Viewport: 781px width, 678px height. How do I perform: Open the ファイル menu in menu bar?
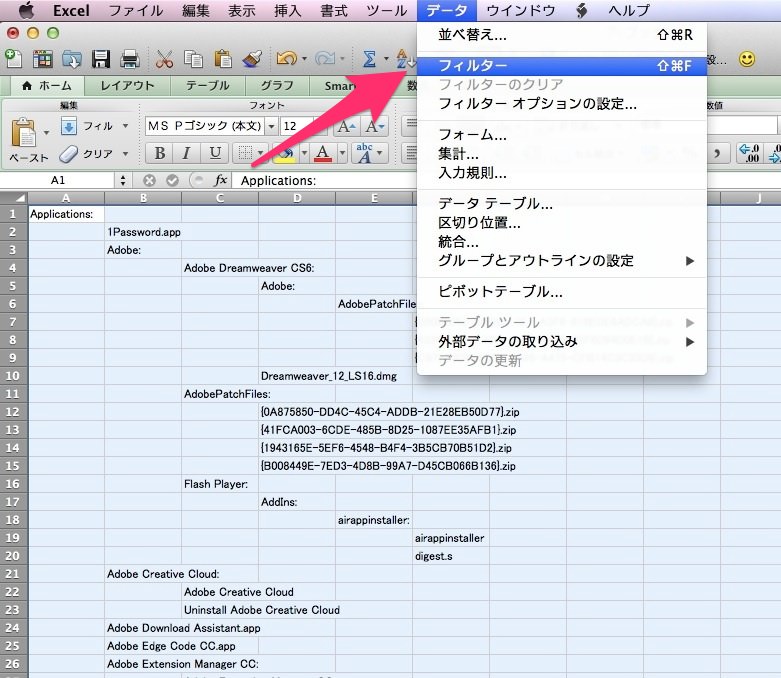(136, 10)
